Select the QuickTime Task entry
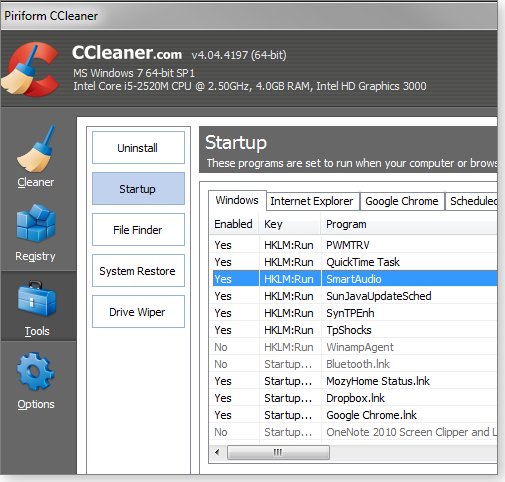This screenshot has height=482, width=505. click(353, 262)
